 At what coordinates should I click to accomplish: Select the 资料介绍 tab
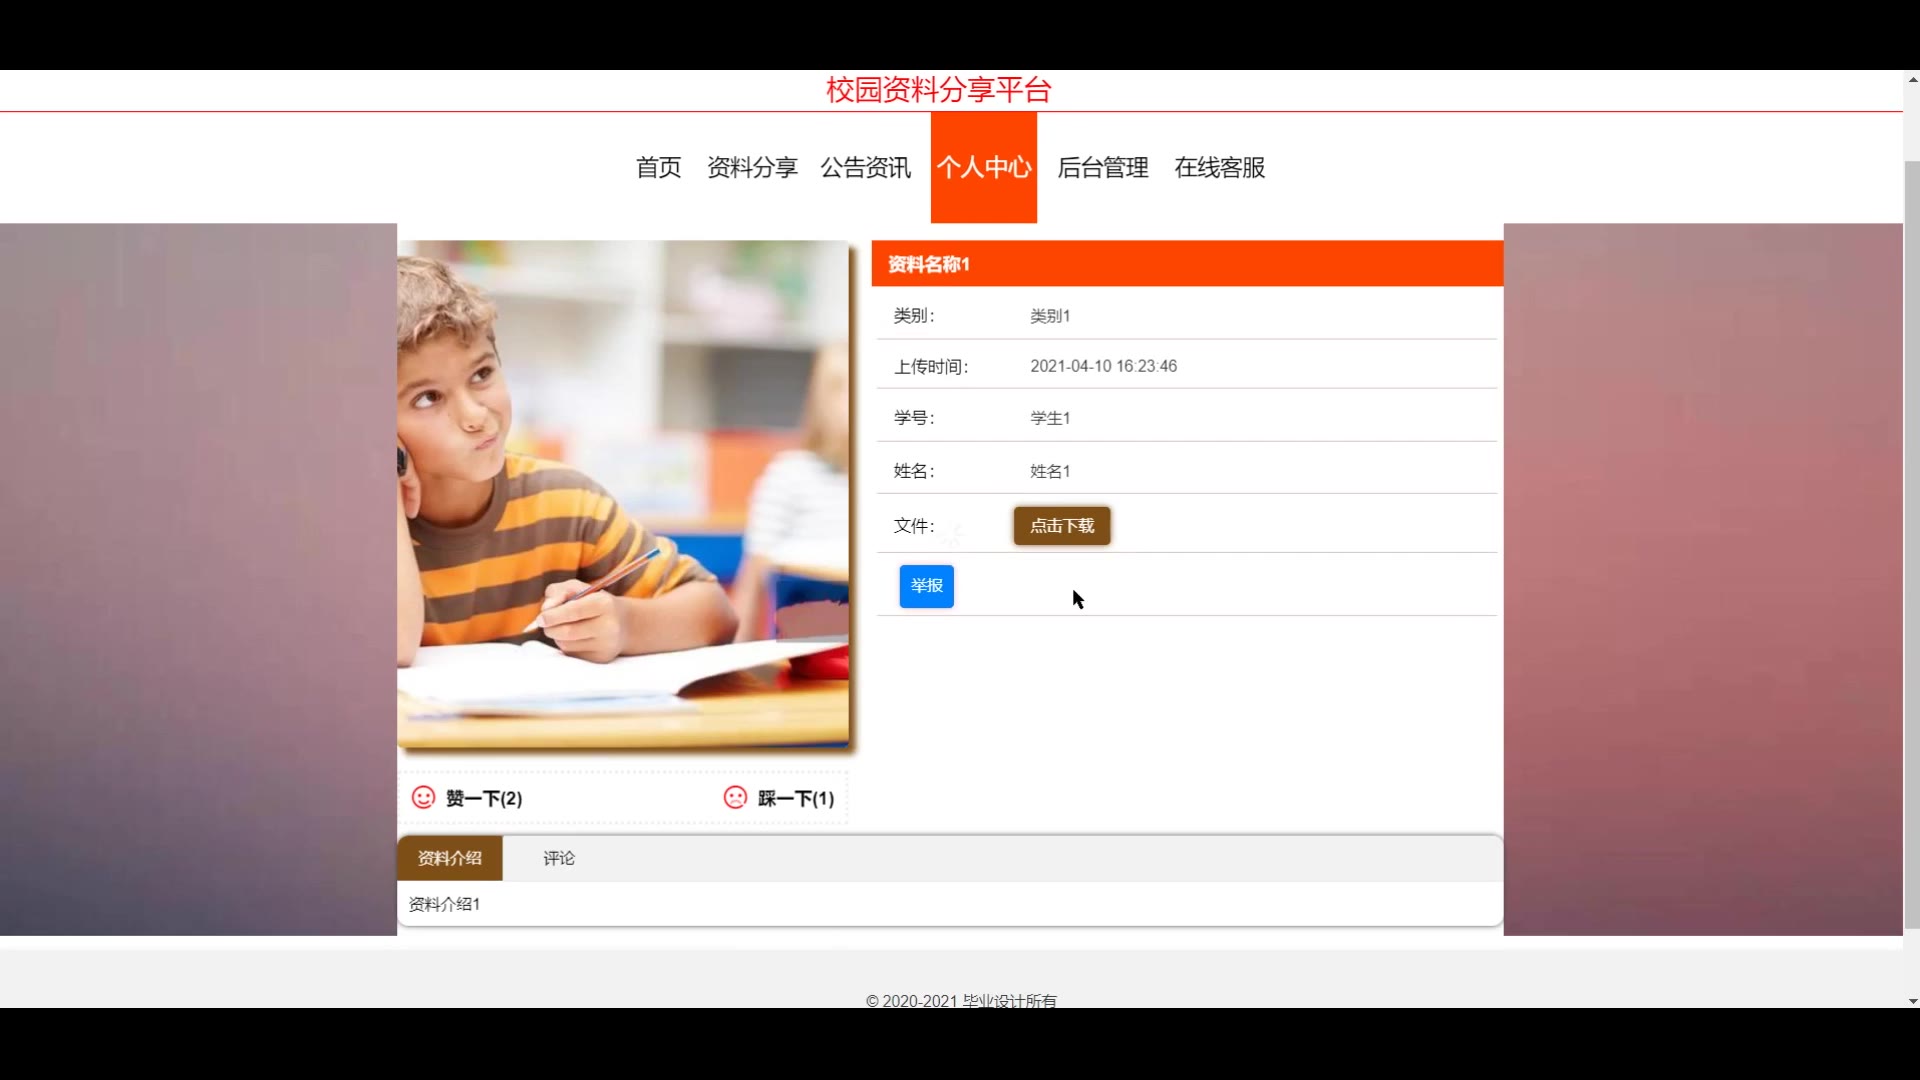pyautogui.click(x=450, y=858)
